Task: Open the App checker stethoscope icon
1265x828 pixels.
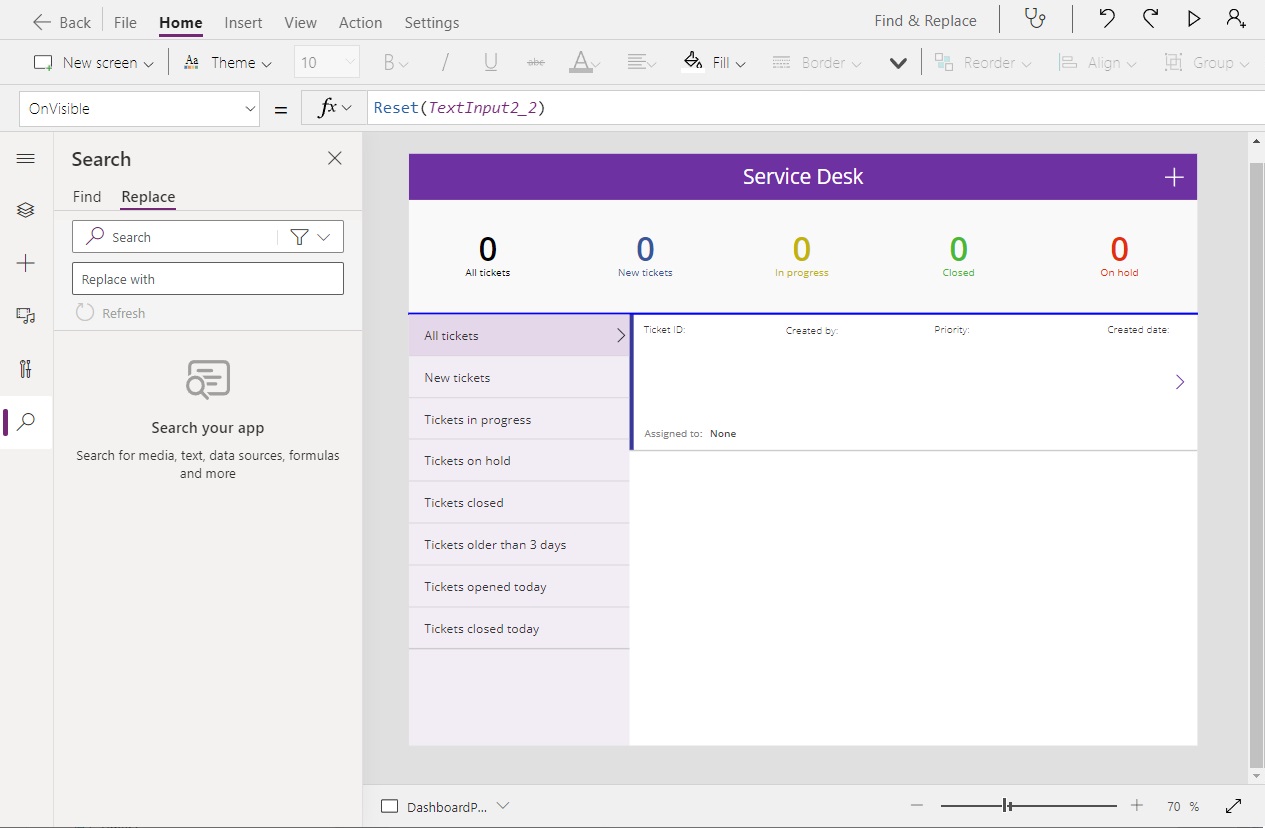Action: pos(1036,19)
